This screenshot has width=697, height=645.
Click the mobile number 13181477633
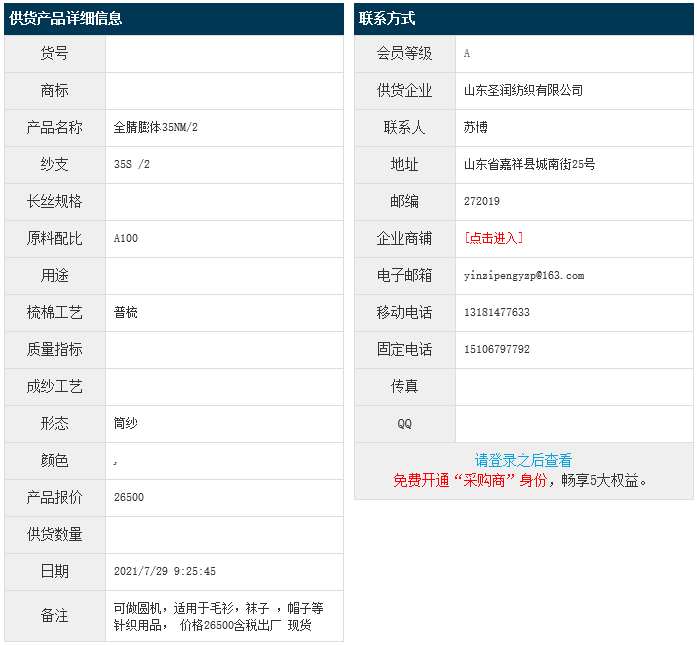pyautogui.click(x=497, y=312)
